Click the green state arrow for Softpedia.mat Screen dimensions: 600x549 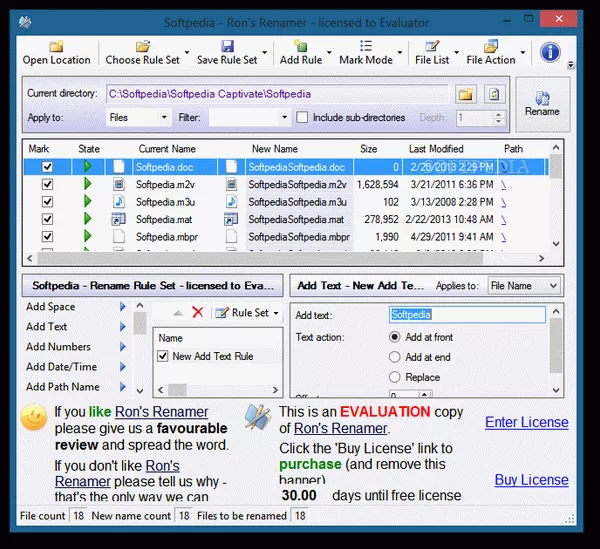tap(88, 219)
